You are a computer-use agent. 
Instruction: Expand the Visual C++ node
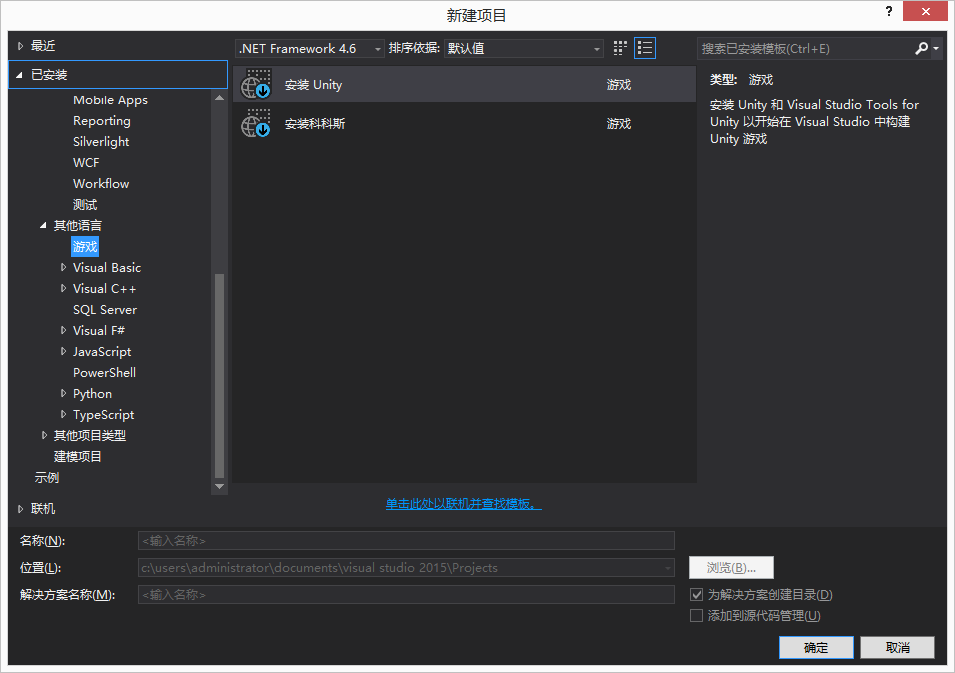tap(63, 288)
